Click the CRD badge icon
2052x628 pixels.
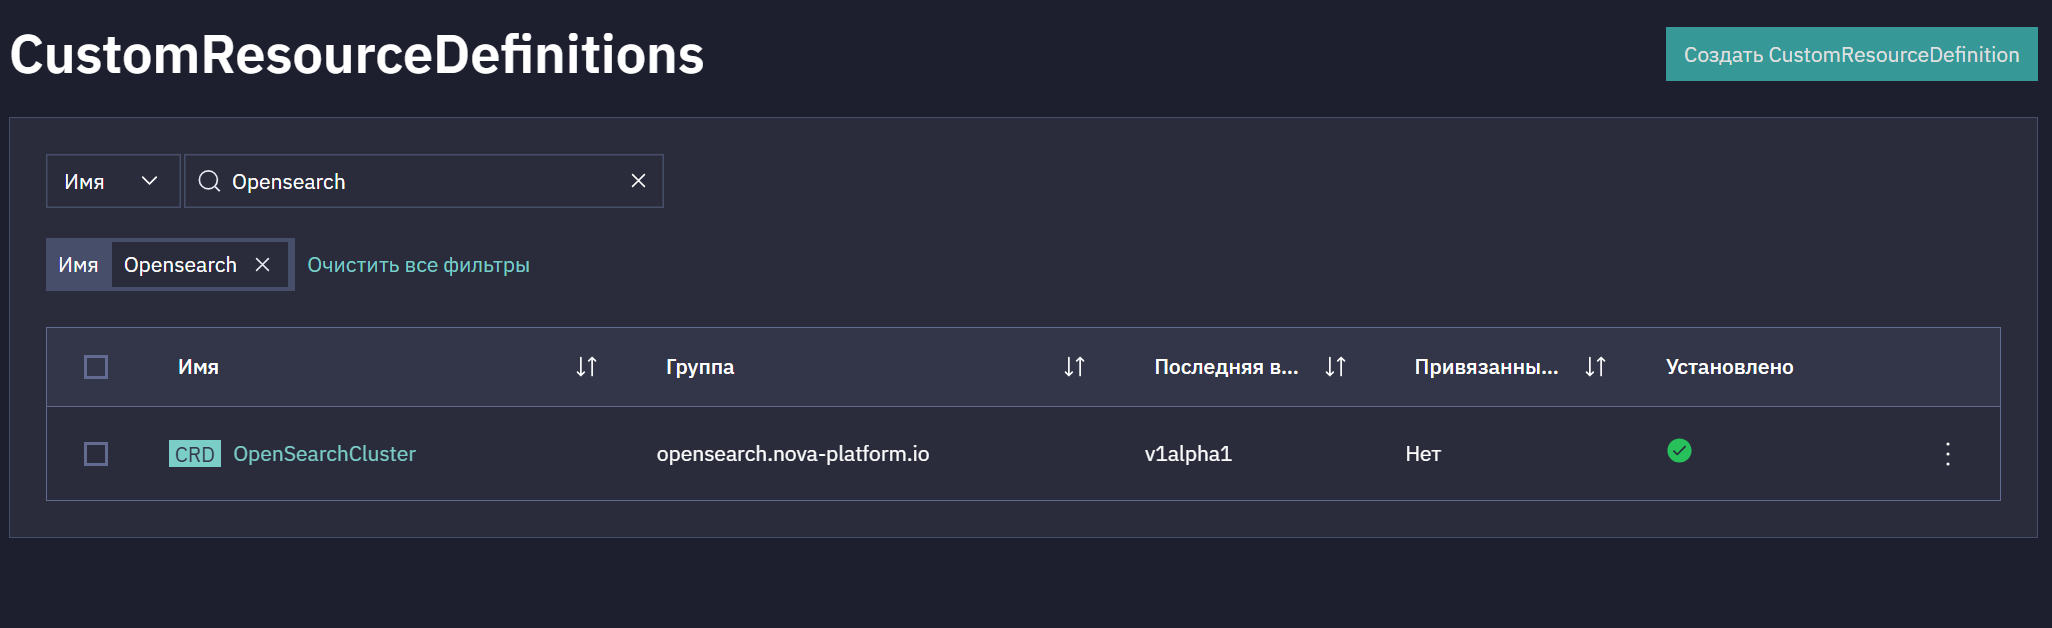pos(195,454)
